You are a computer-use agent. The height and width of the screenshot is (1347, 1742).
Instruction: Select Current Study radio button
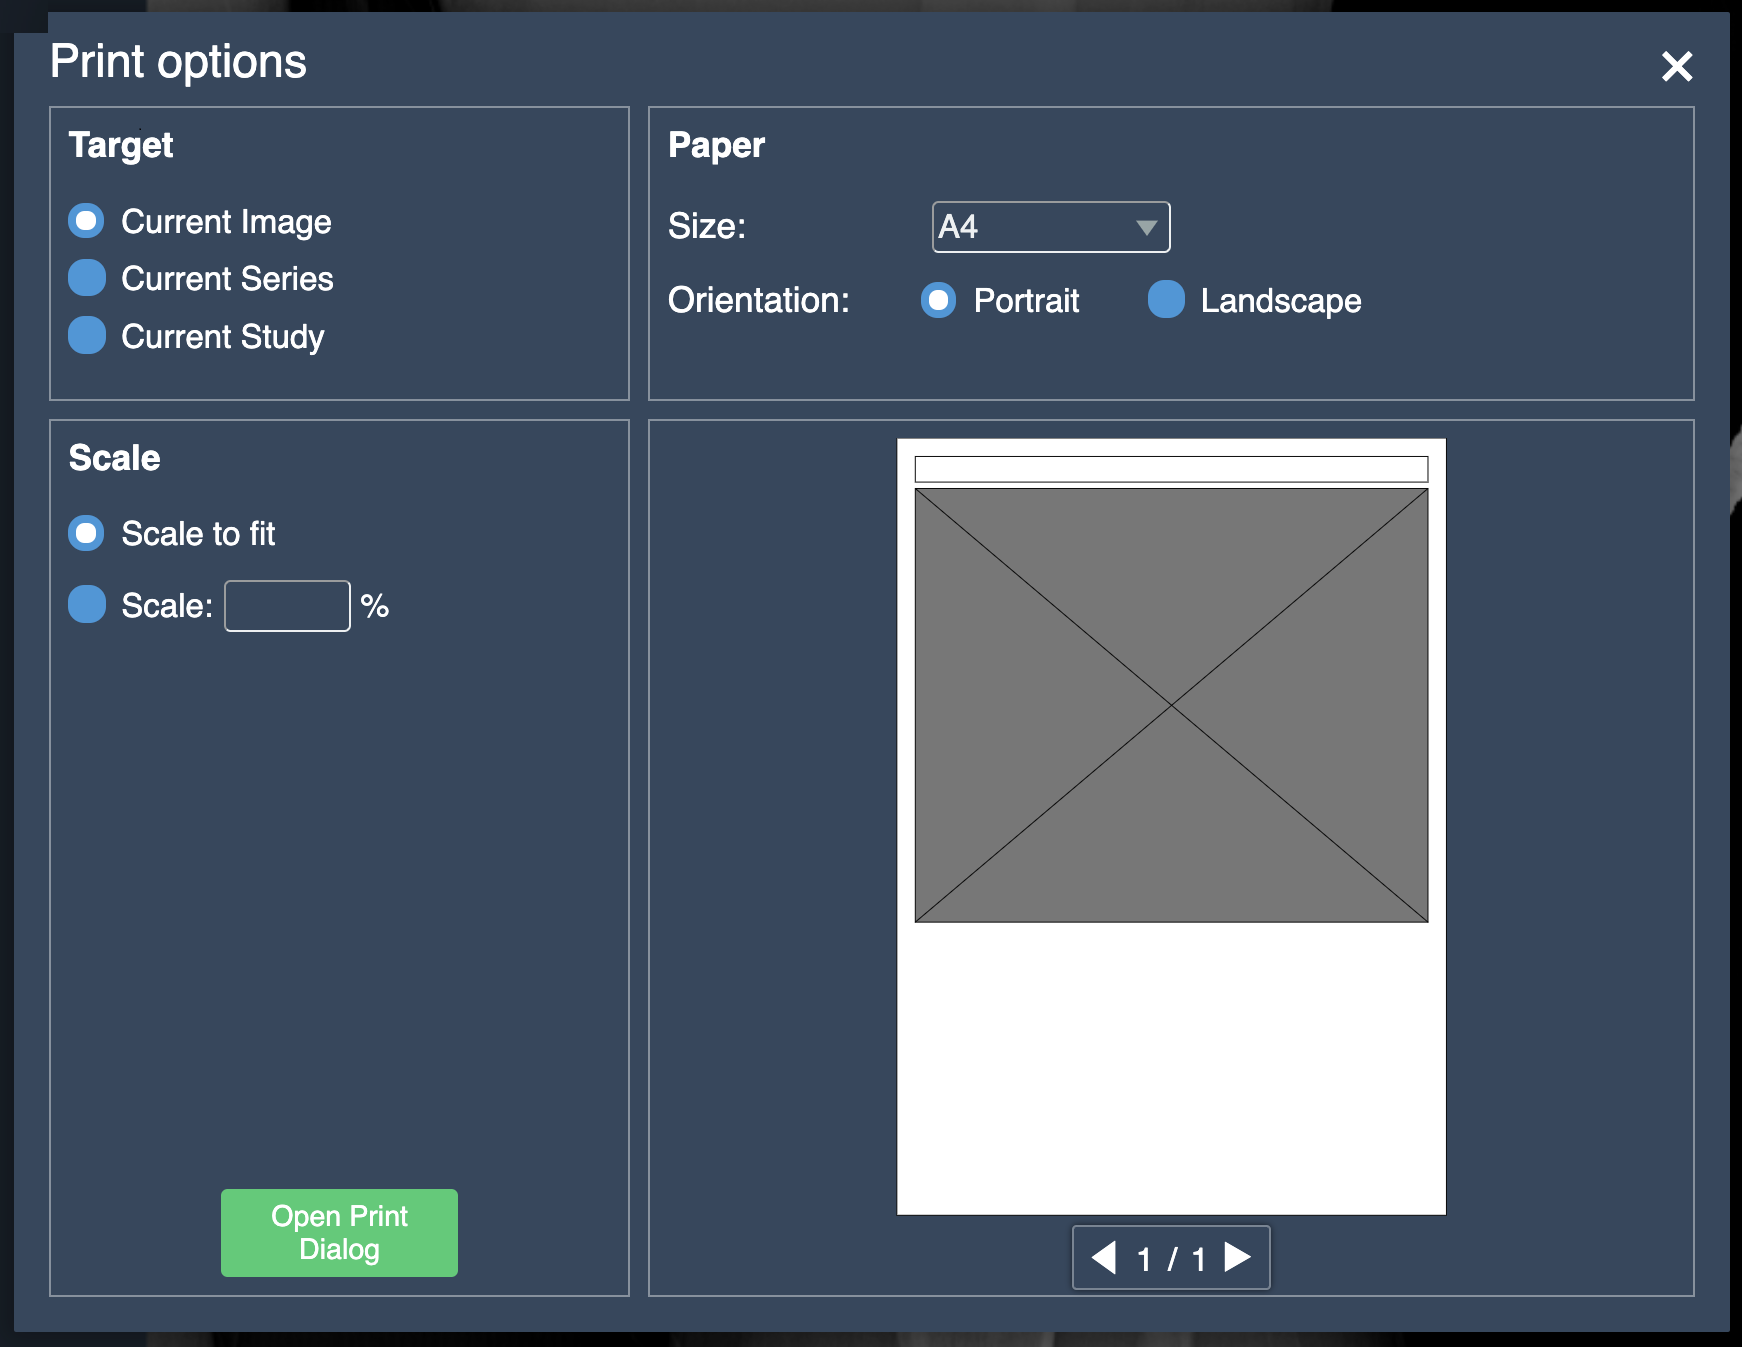coord(87,336)
